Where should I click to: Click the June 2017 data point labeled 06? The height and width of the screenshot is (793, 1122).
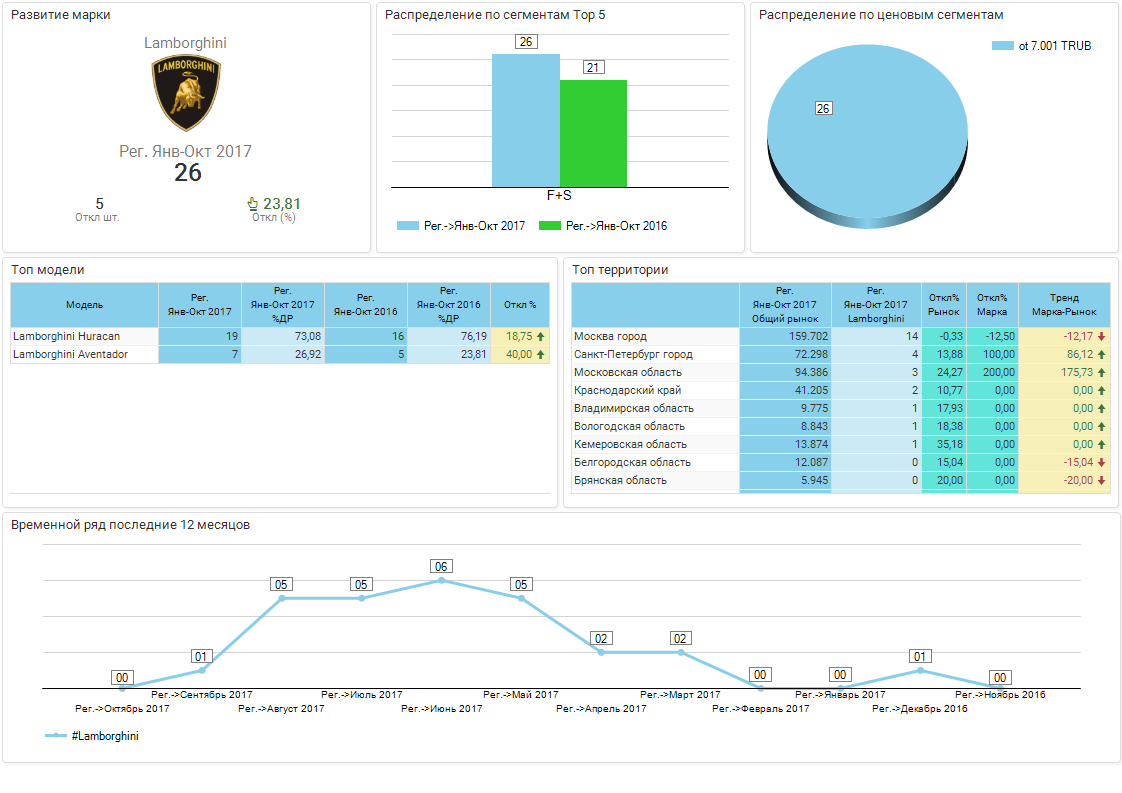click(442, 580)
